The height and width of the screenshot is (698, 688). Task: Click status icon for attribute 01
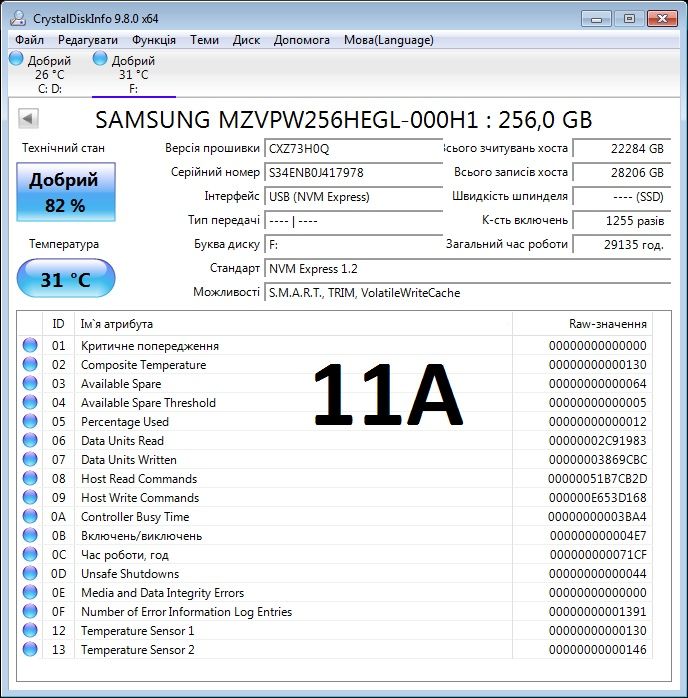click(30, 345)
